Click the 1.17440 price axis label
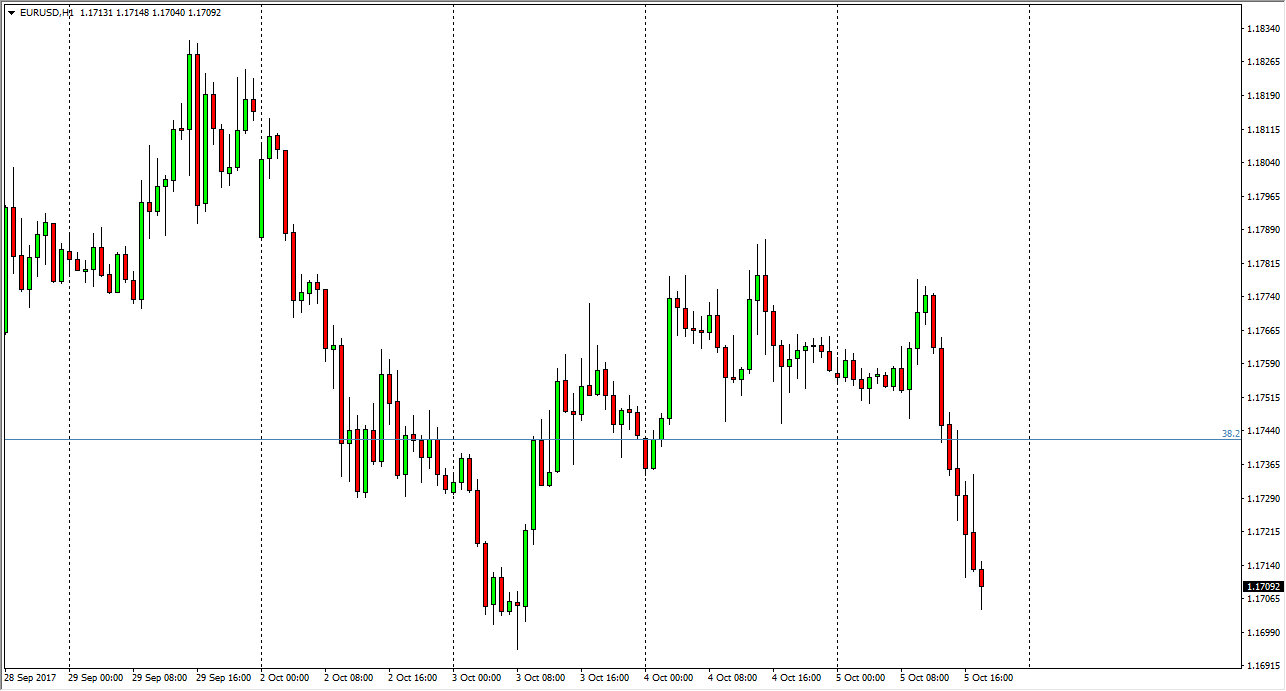The height and width of the screenshot is (691, 1286). [1262, 431]
